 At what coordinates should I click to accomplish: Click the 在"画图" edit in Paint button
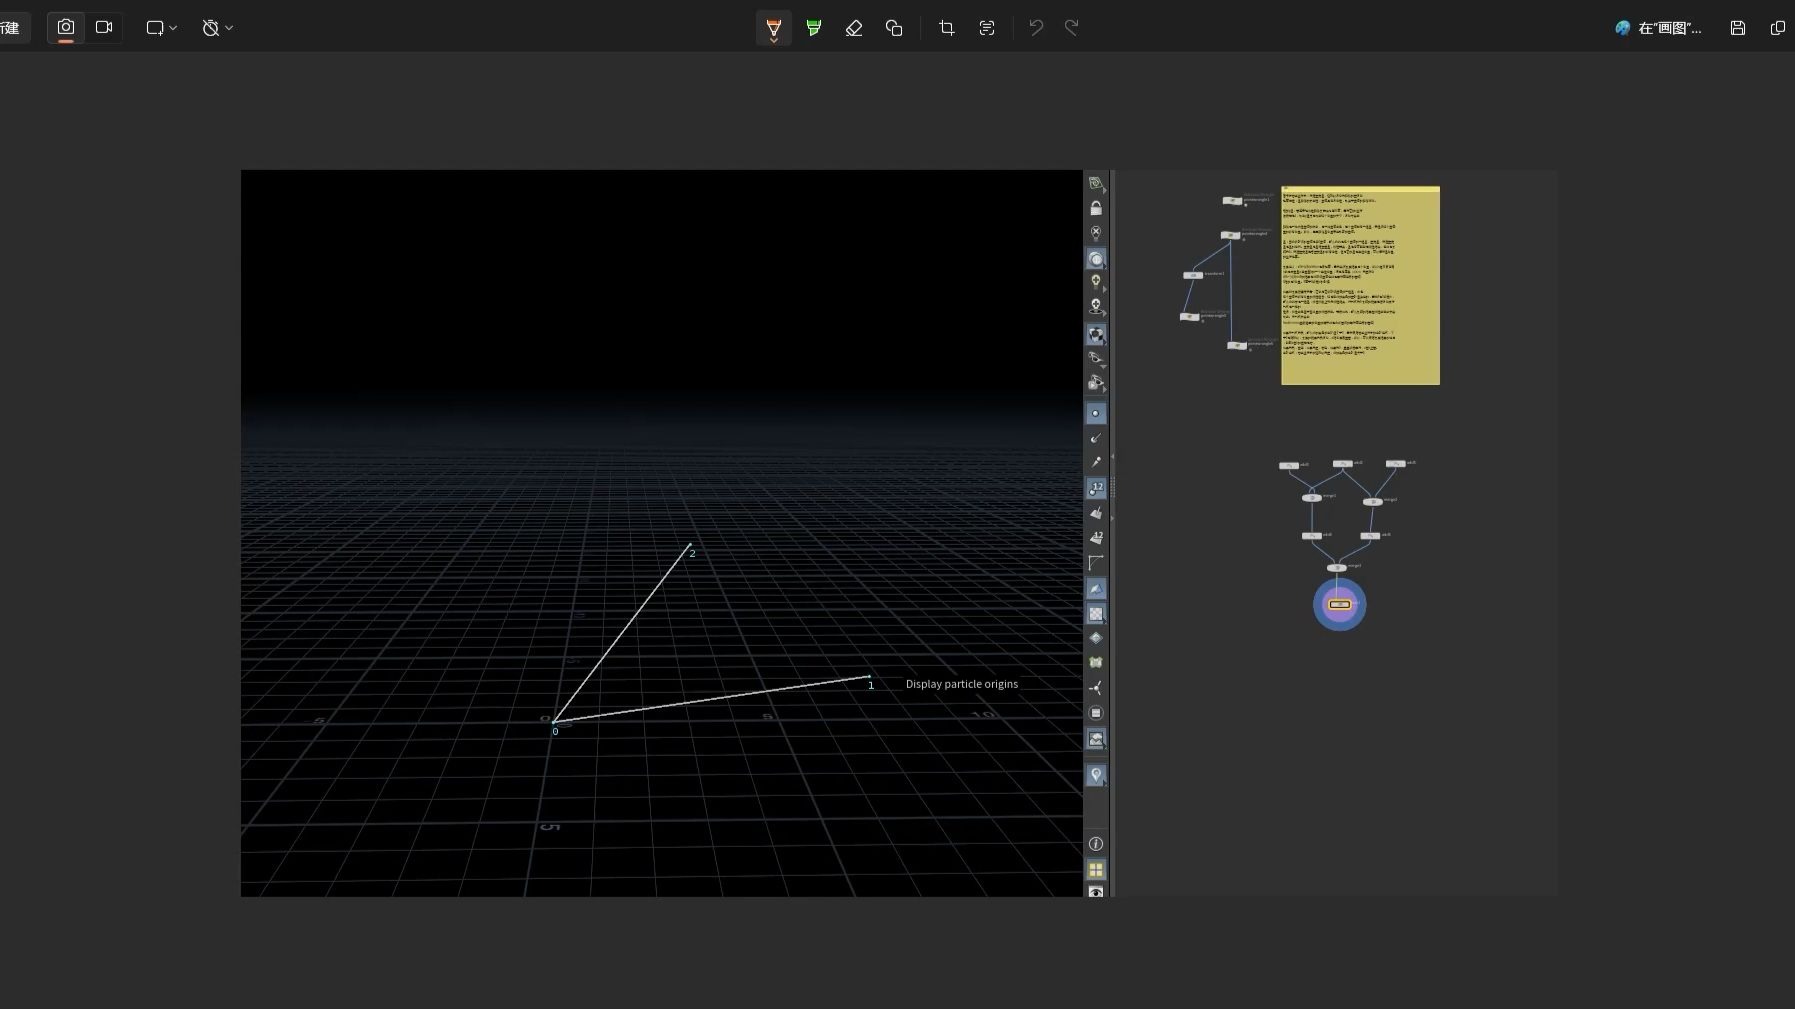1659,28
